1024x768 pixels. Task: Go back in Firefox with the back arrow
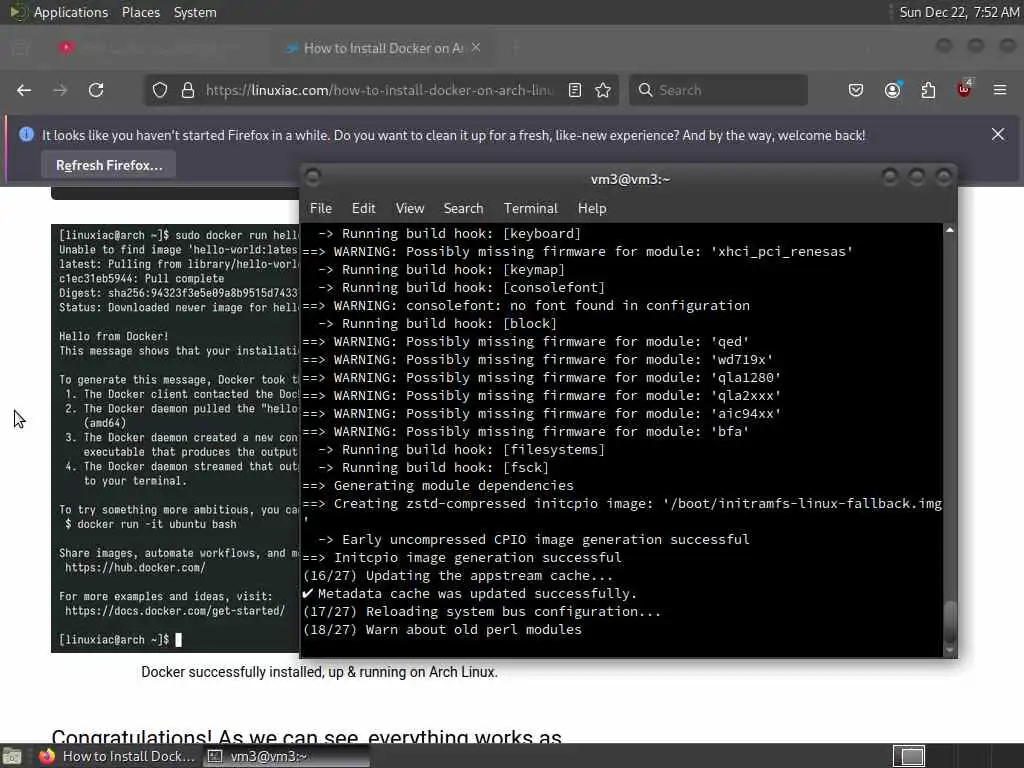pos(24,90)
